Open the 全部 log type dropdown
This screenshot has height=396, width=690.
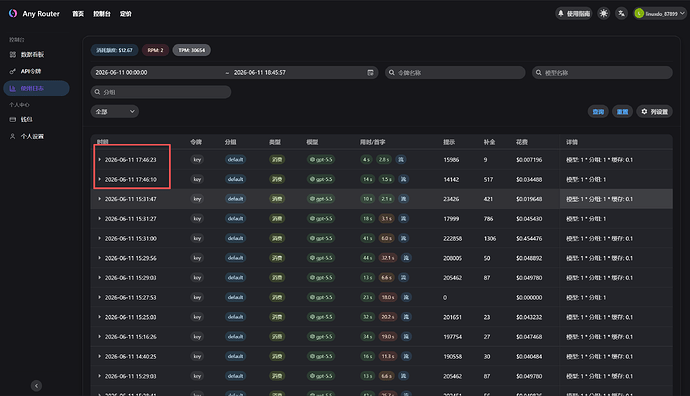[115, 112]
